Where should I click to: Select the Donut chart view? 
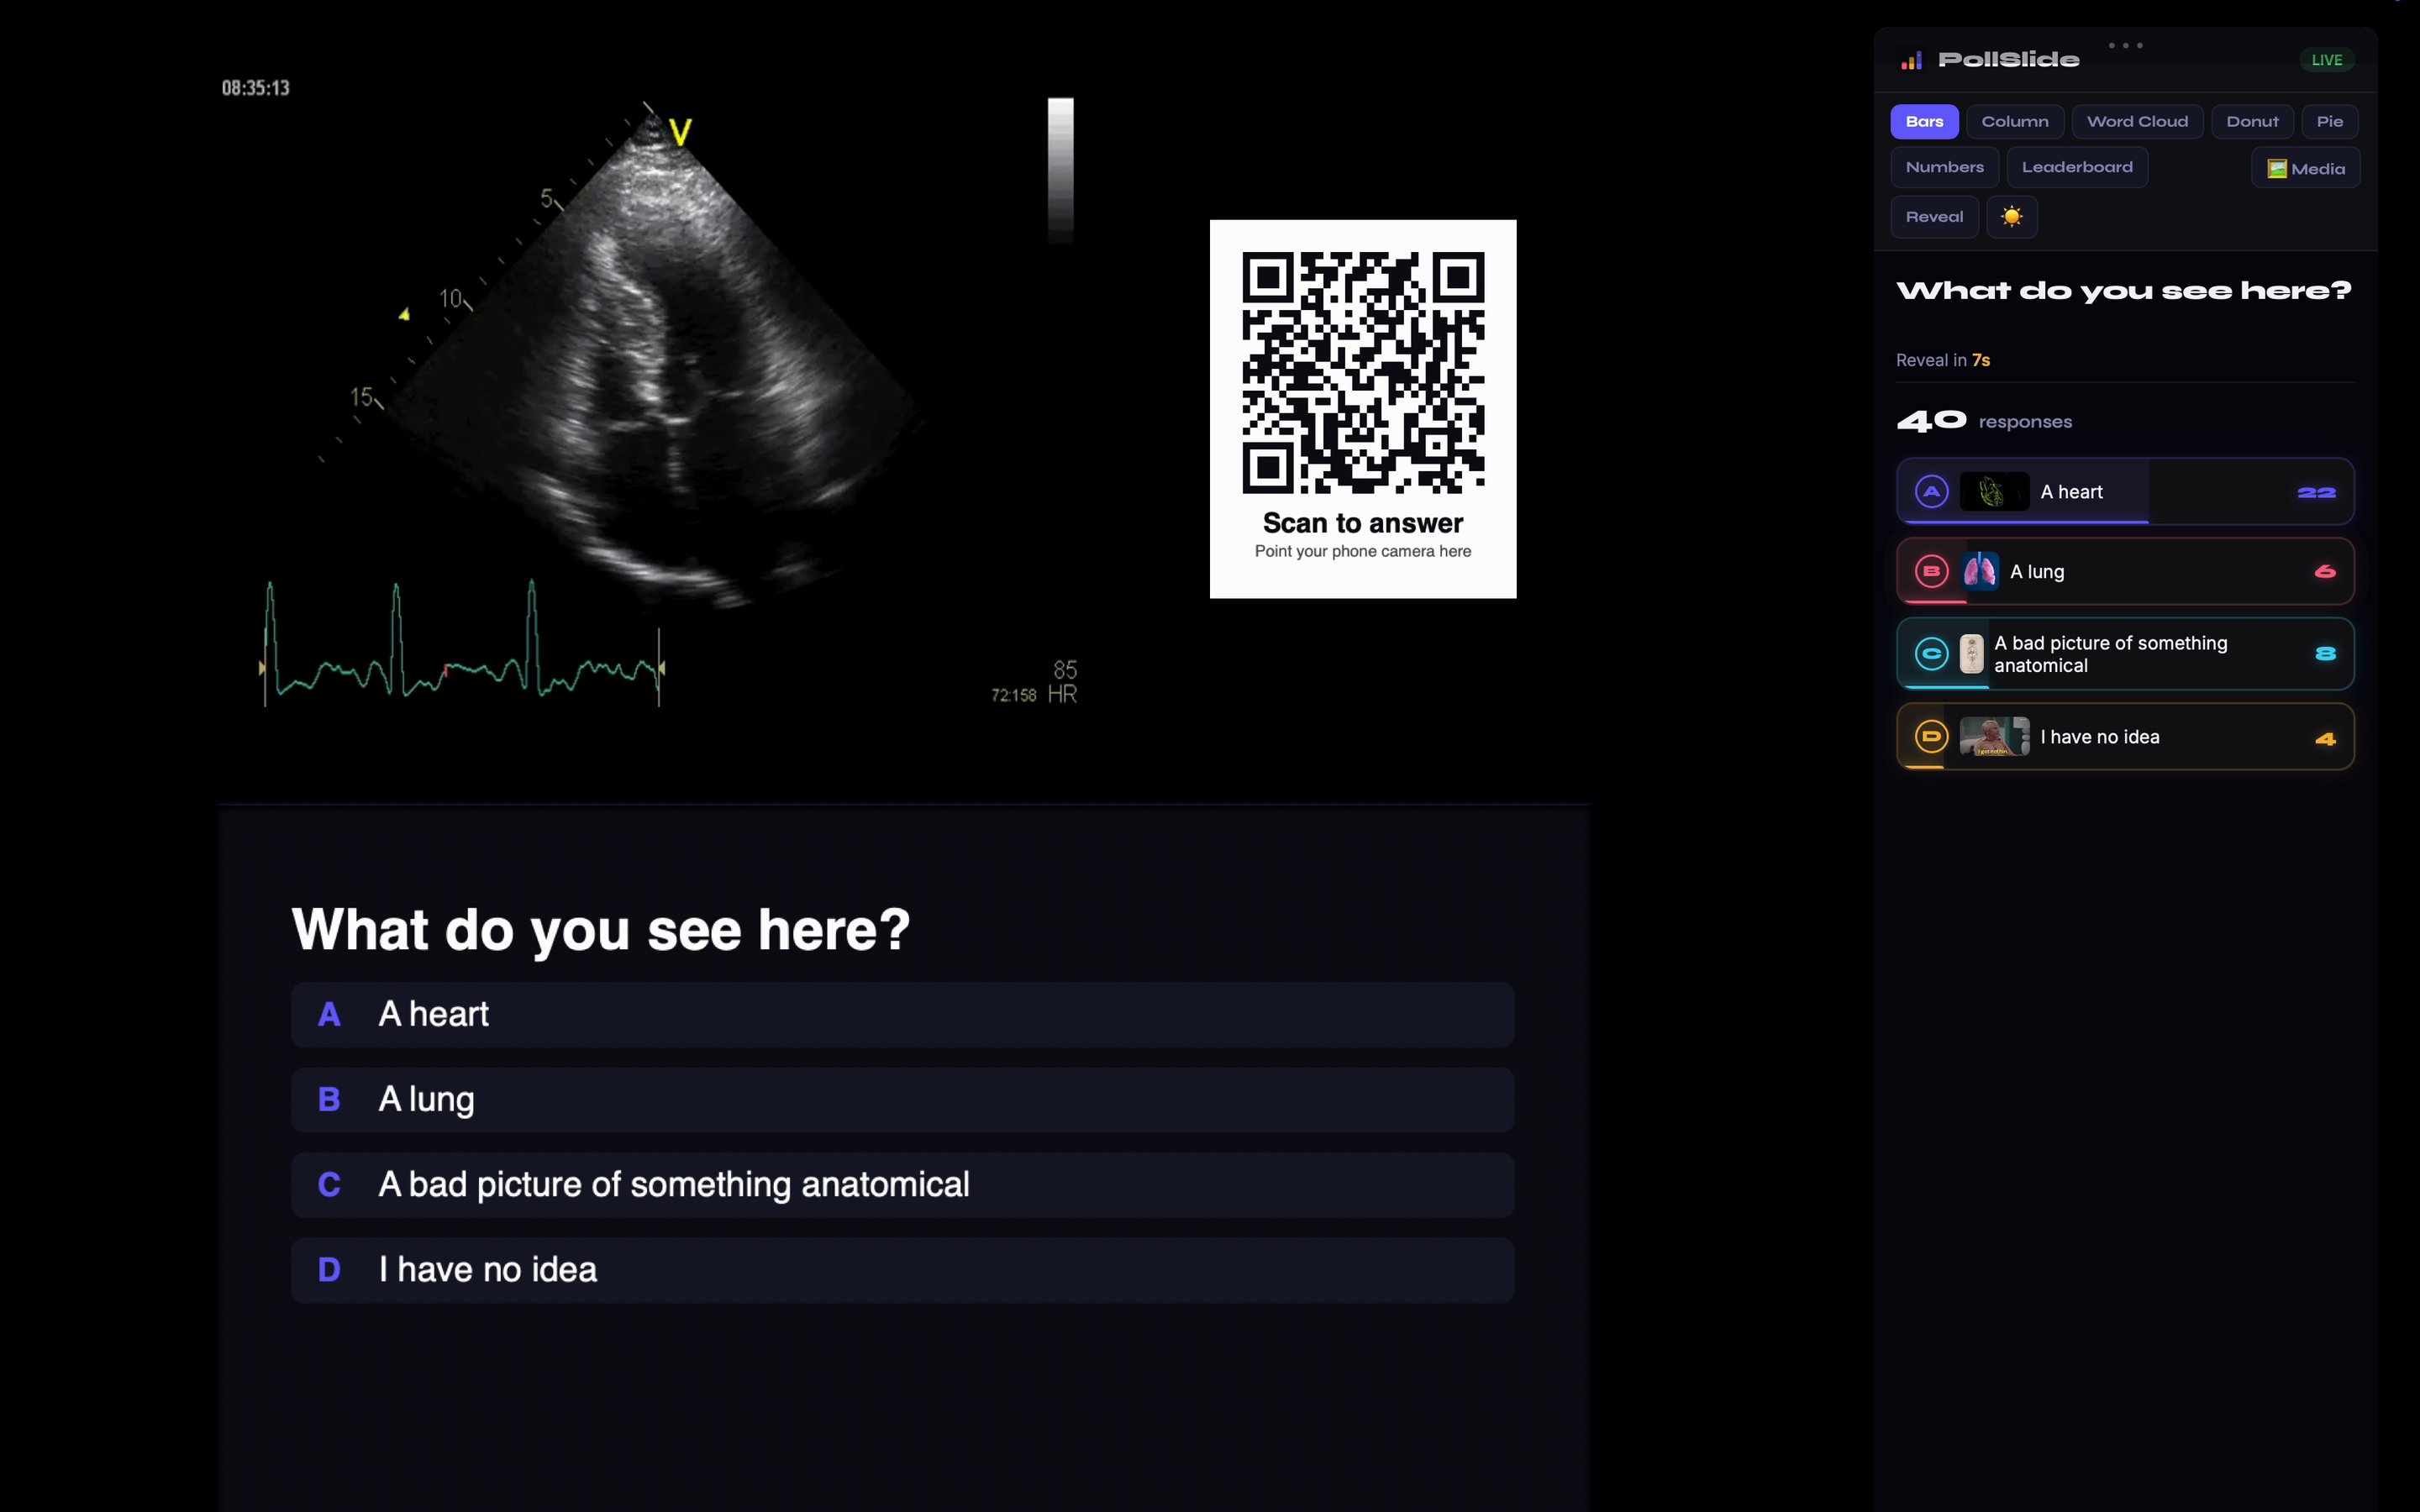(x=2252, y=122)
